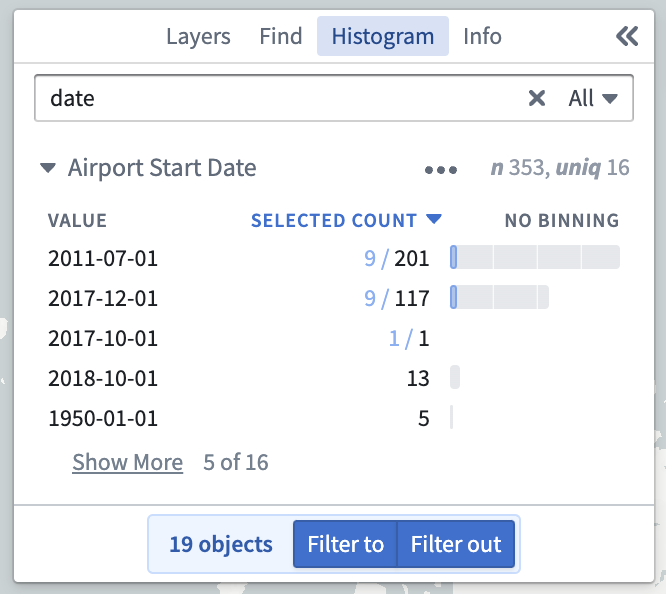Clear the date search text
This screenshot has height=594, width=666.
pyautogui.click(x=536, y=98)
